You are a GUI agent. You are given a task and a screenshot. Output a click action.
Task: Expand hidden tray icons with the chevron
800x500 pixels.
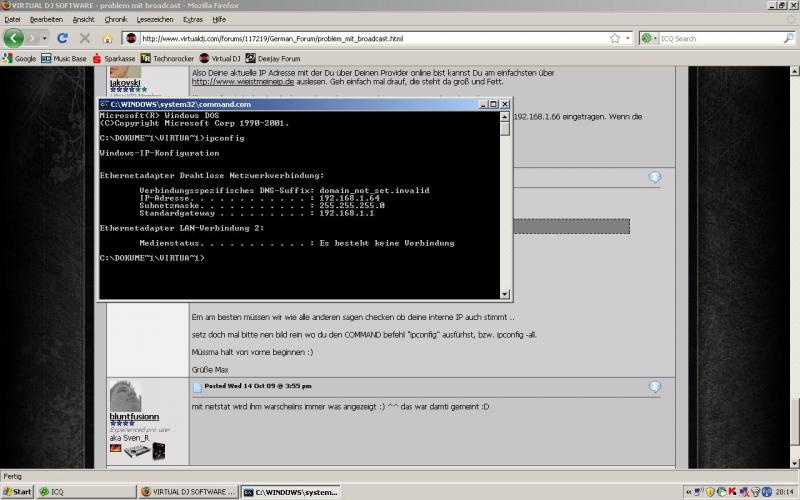[688, 492]
